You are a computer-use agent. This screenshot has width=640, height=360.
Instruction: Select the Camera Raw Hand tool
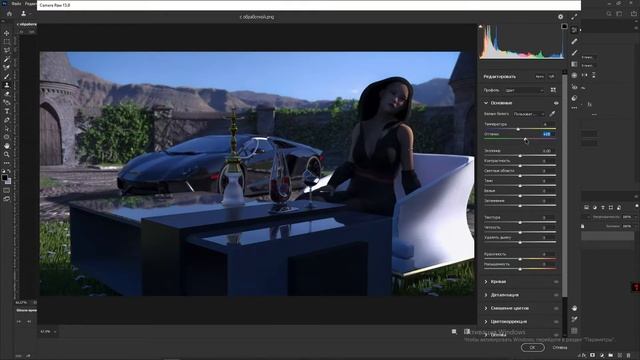574,308
